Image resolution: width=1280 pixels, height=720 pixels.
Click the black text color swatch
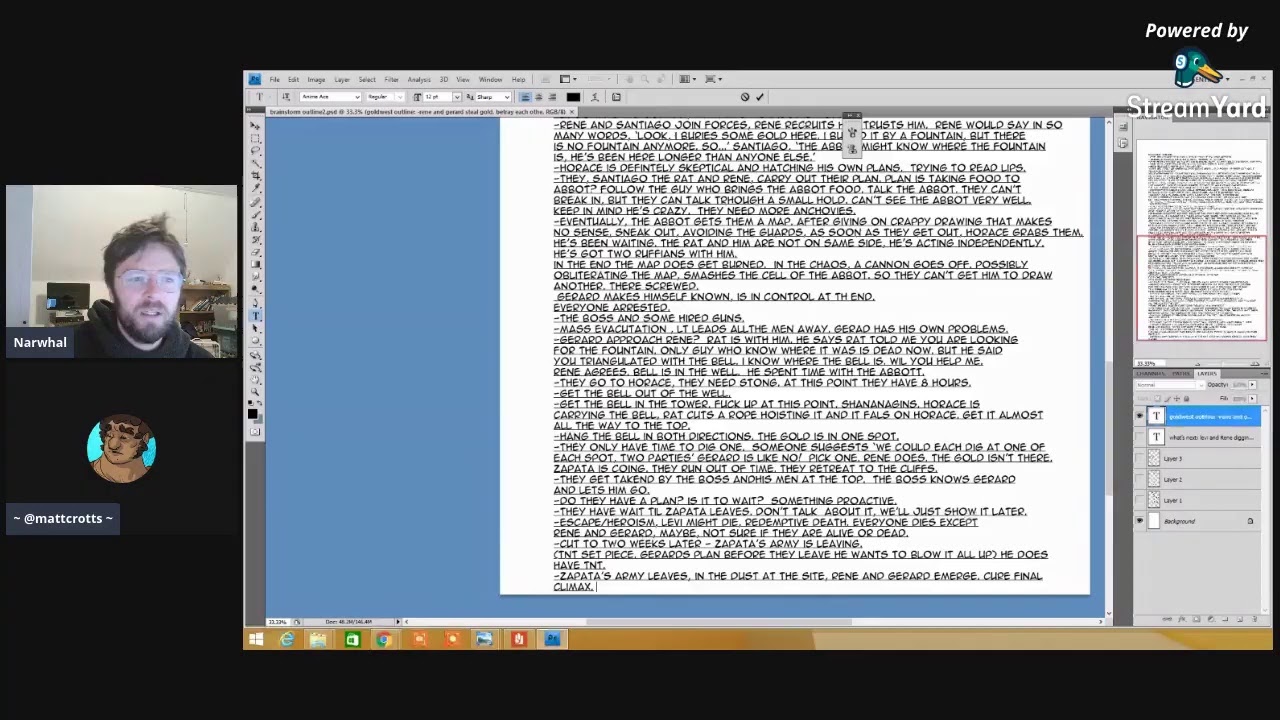(x=573, y=97)
